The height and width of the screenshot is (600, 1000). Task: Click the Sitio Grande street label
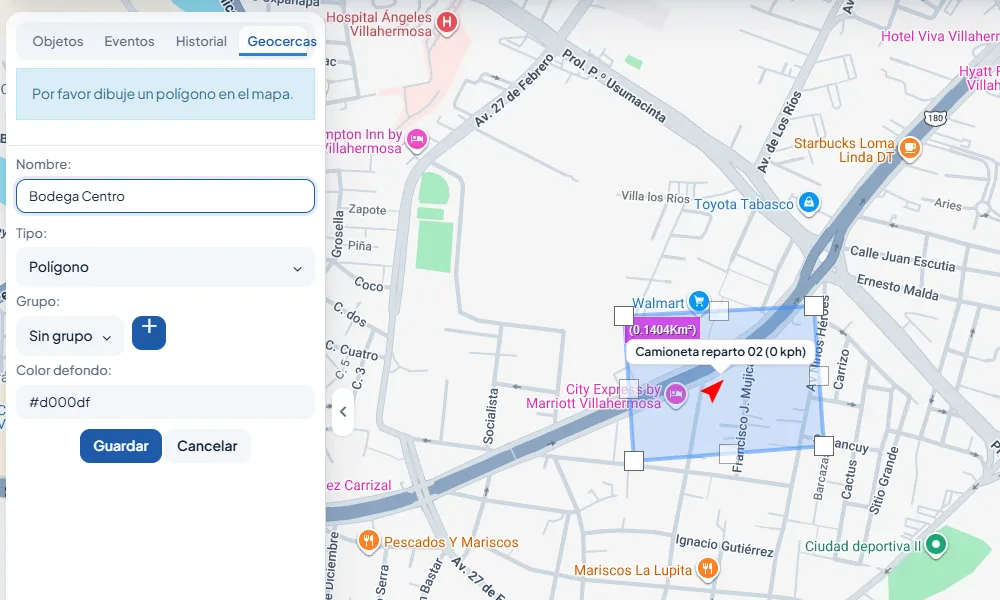885,480
